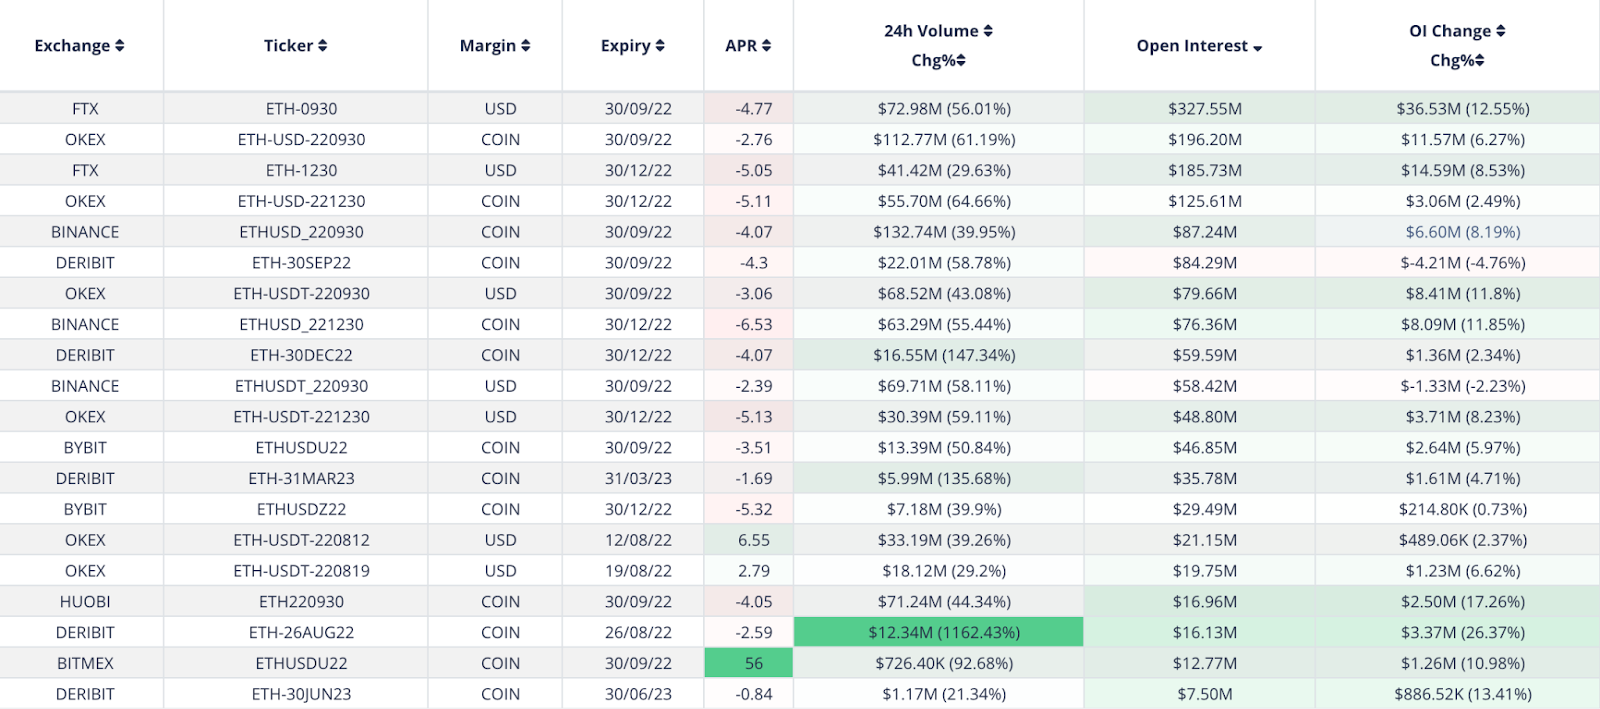Screen dimensions: 1600x709
Task: Click highlighted OI change $6.60M (8.19%)
Action: [x=1463, y=232]
